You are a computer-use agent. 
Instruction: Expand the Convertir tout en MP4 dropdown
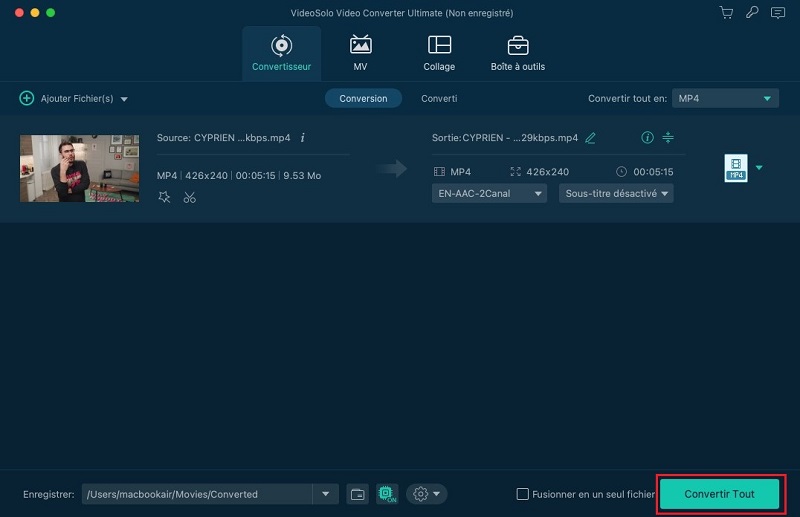click(724, 98)
